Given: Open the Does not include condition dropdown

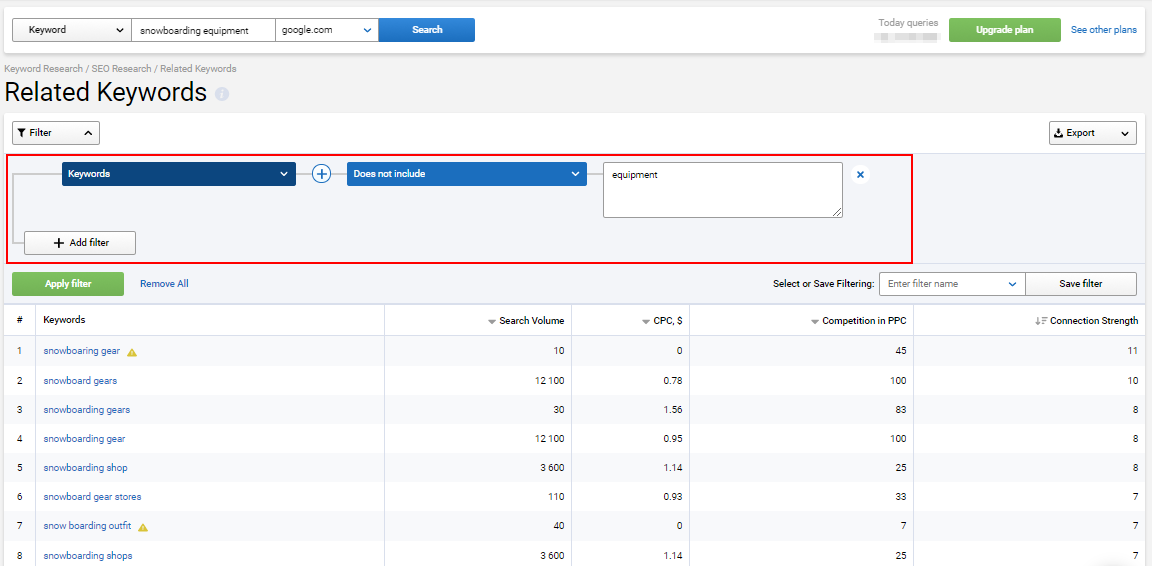Looking at the screenshot, I should (467, 174).
